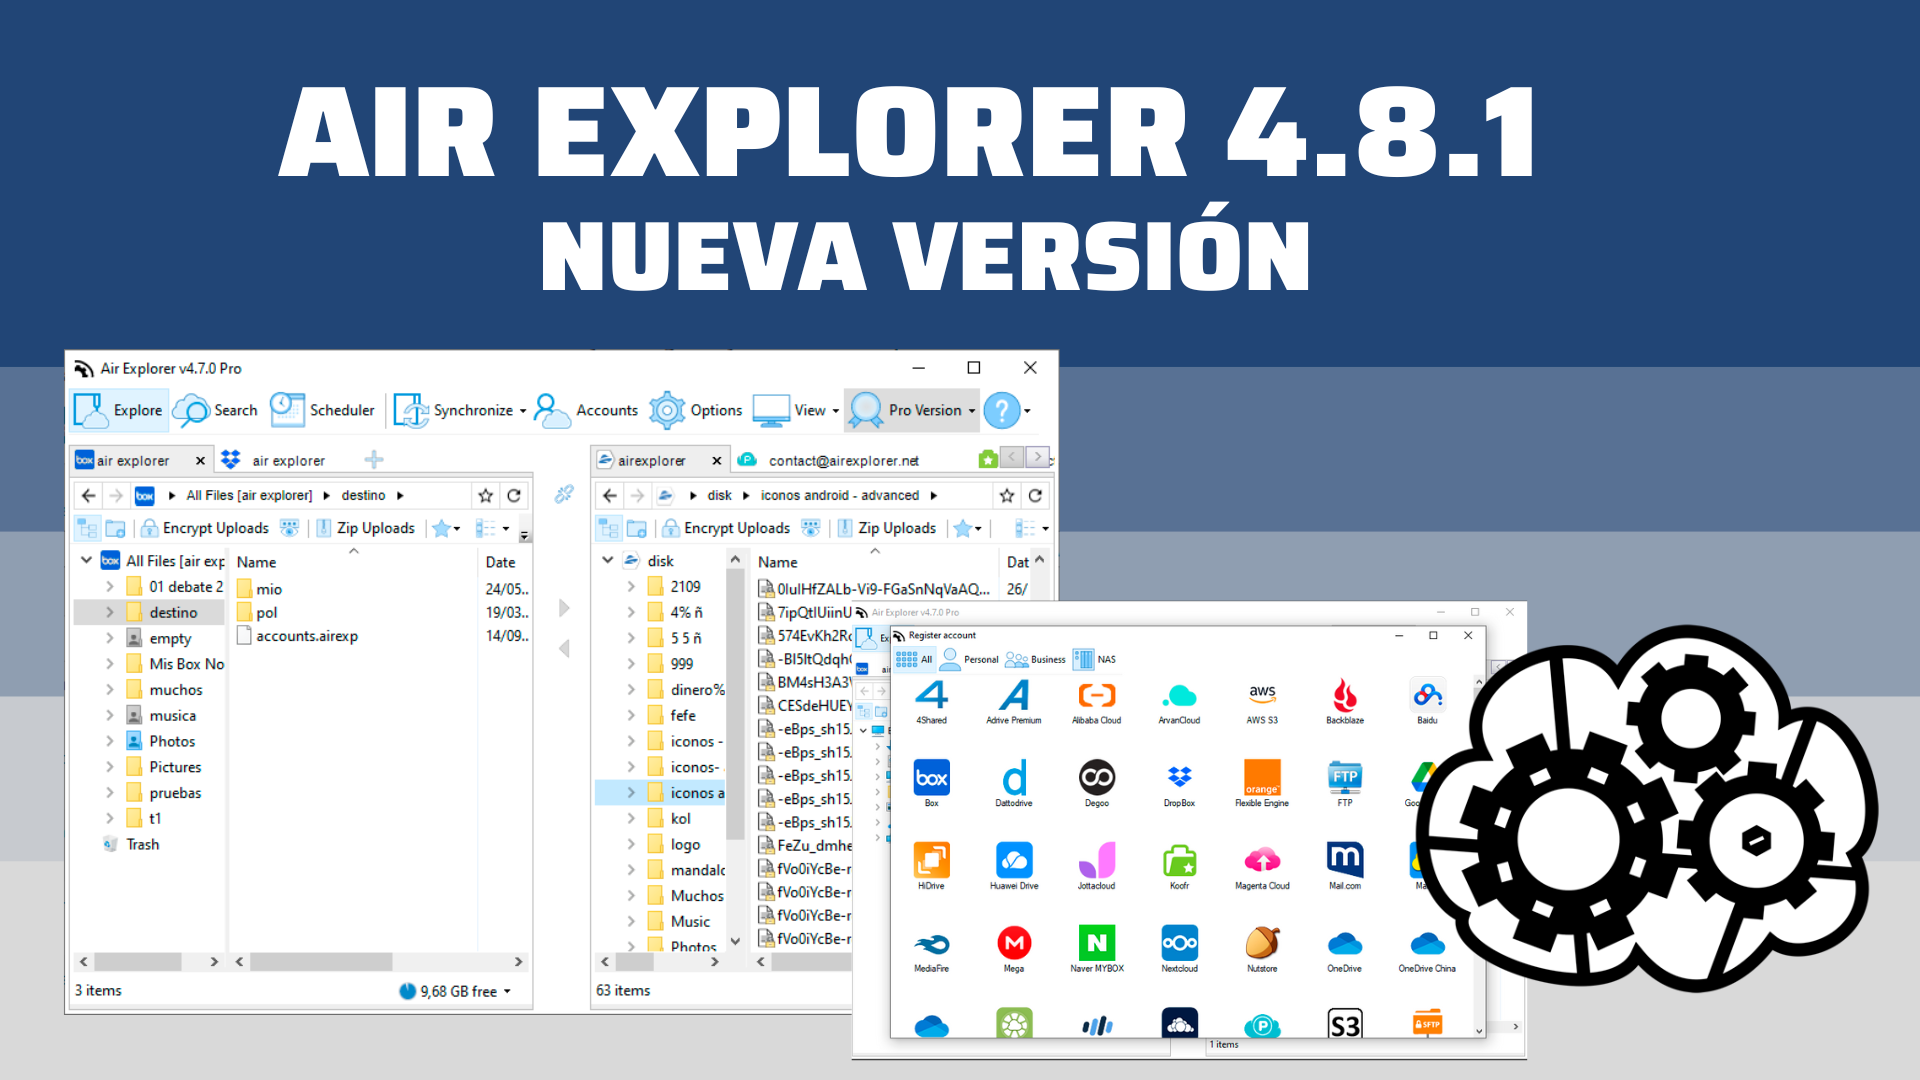Select the OneDrive account icon
The height and width of the screenshot is (1080, 1920).
[x=1344, y=944]
